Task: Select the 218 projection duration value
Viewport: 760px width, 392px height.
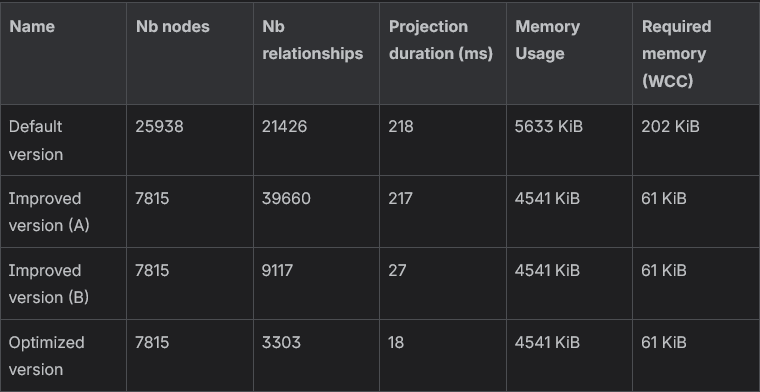Action: 401,126
